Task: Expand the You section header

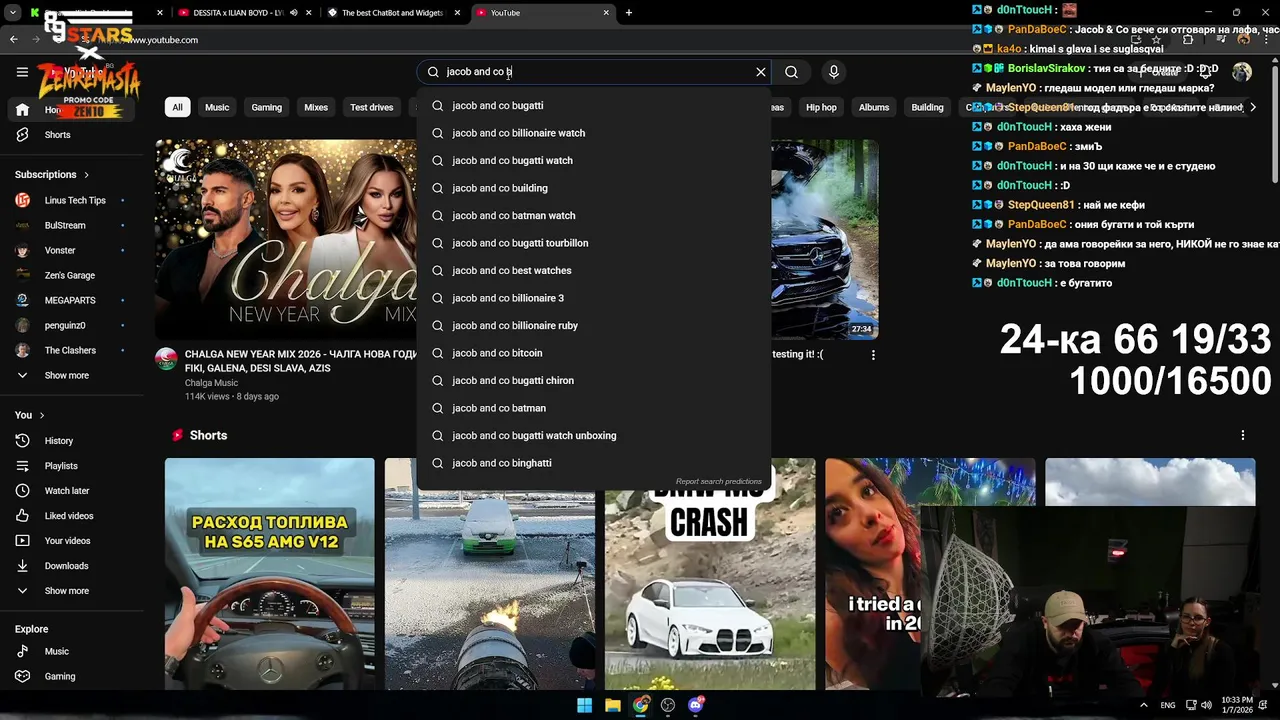Action: [30, 415]
